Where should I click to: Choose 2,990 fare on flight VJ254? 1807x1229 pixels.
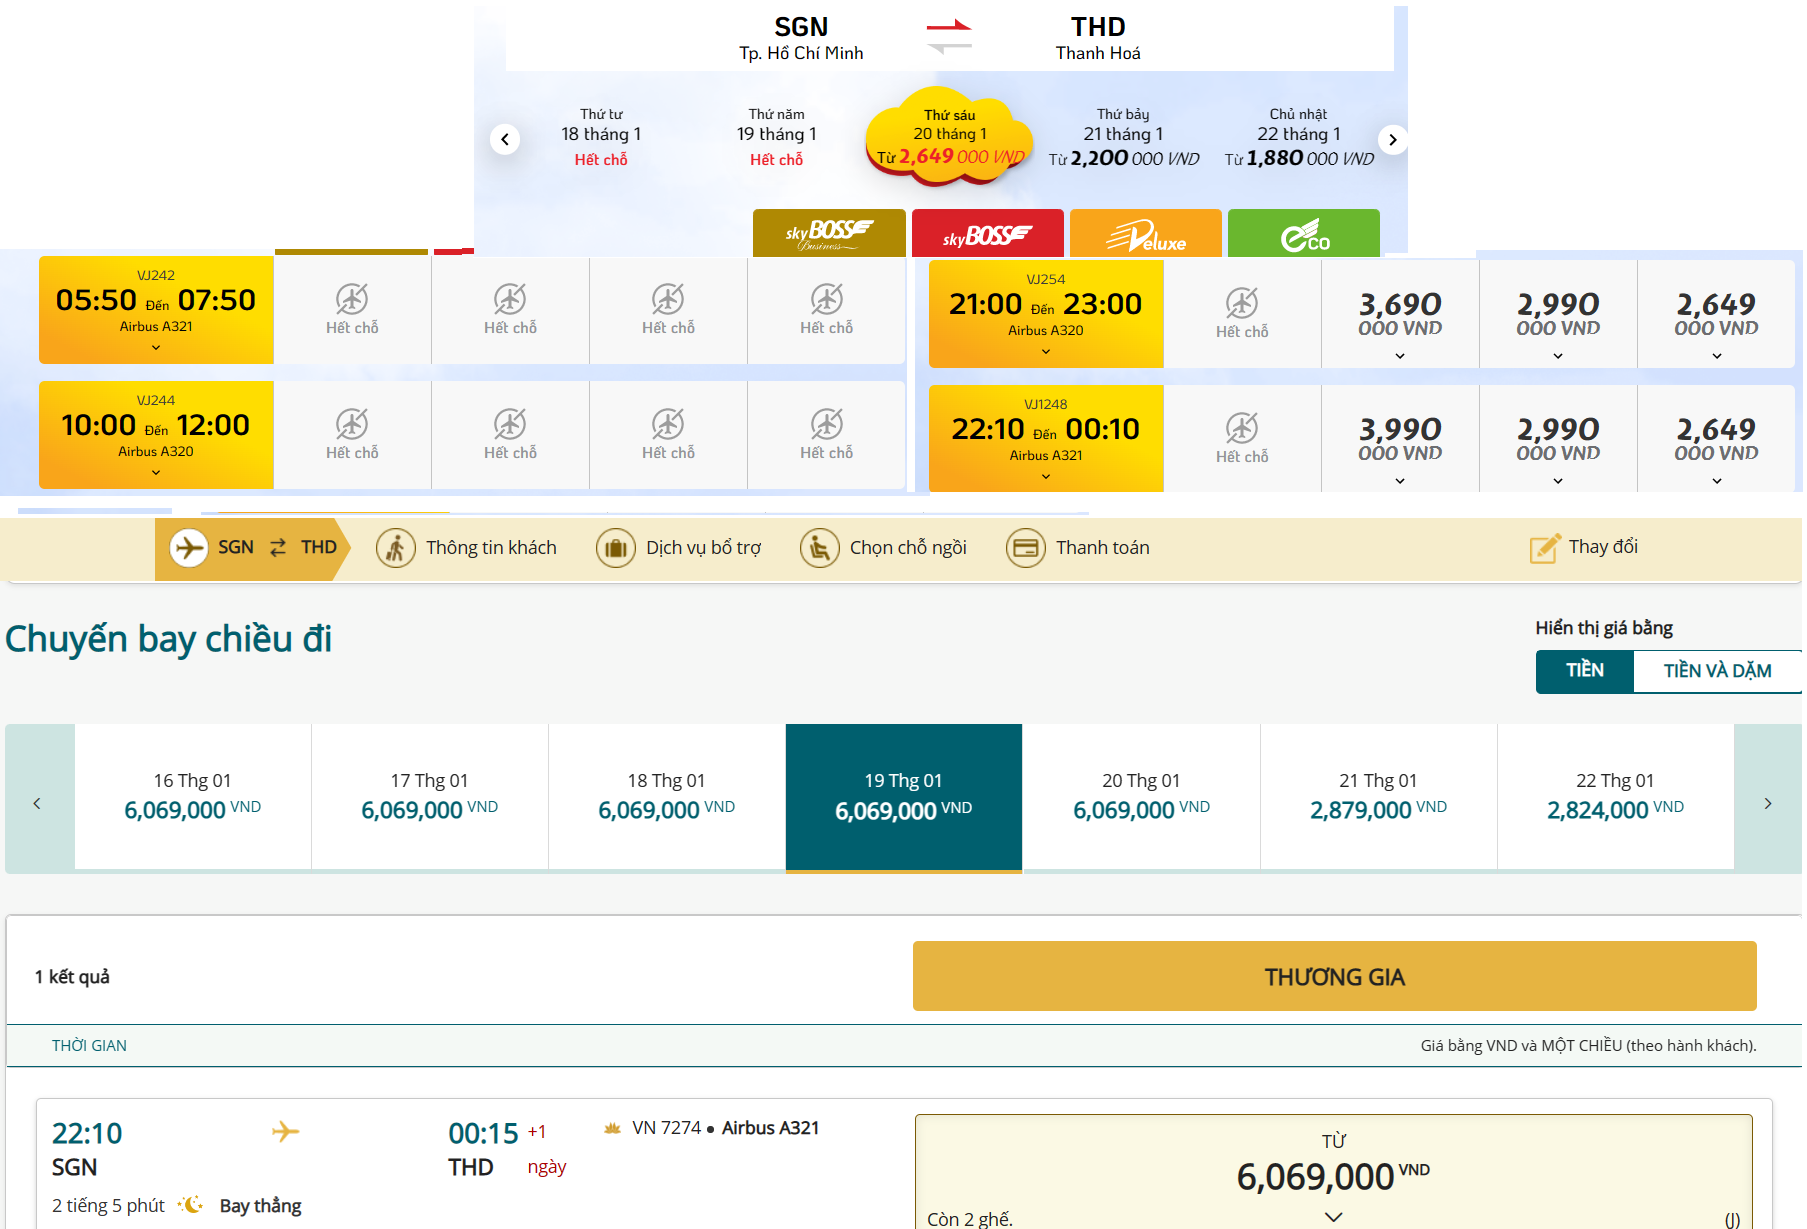1558,314
